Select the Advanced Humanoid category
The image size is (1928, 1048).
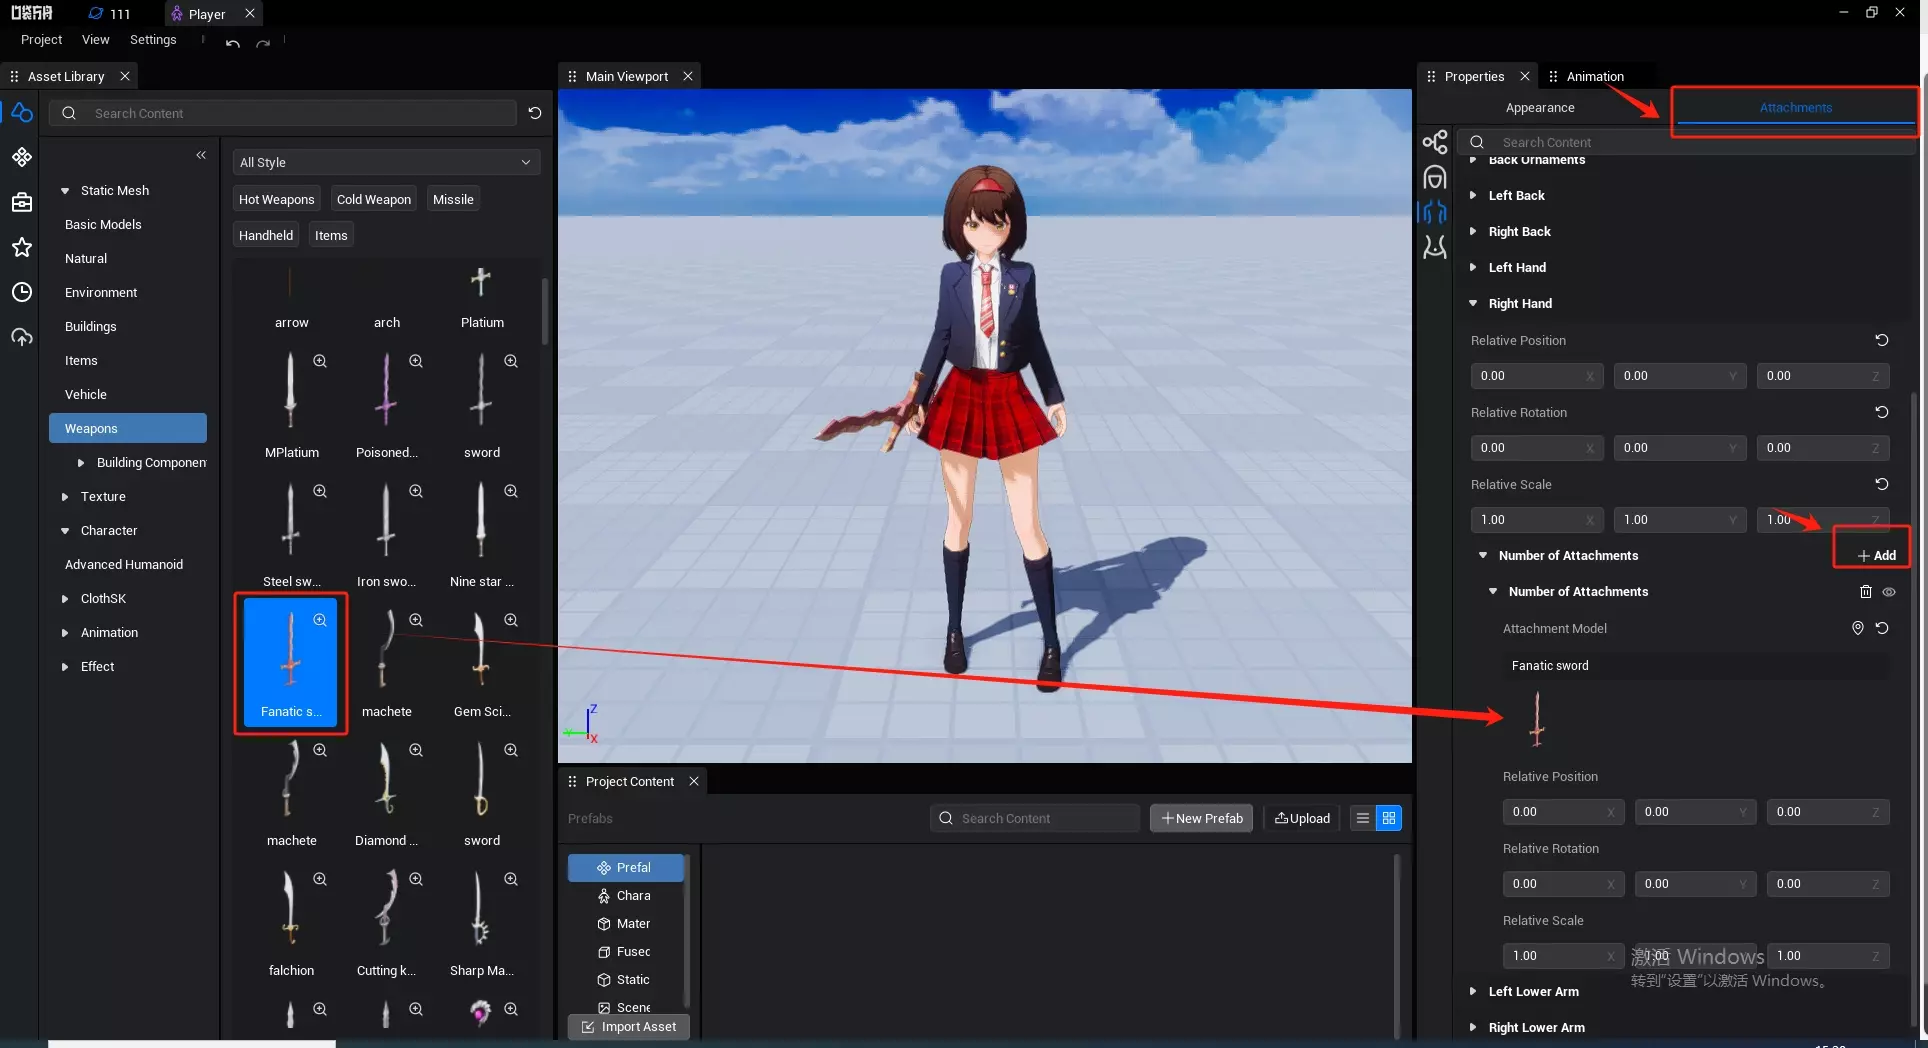click(124, 564)
